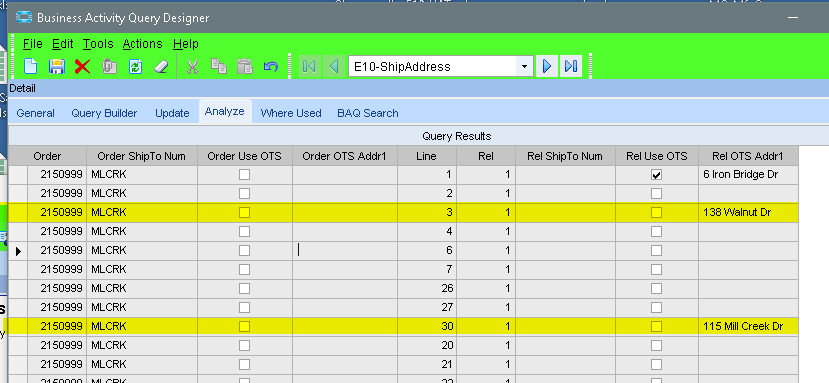Click the paperclip attachment icon
The height and width of the screenshot is (383, 829).
coord(109,66)
